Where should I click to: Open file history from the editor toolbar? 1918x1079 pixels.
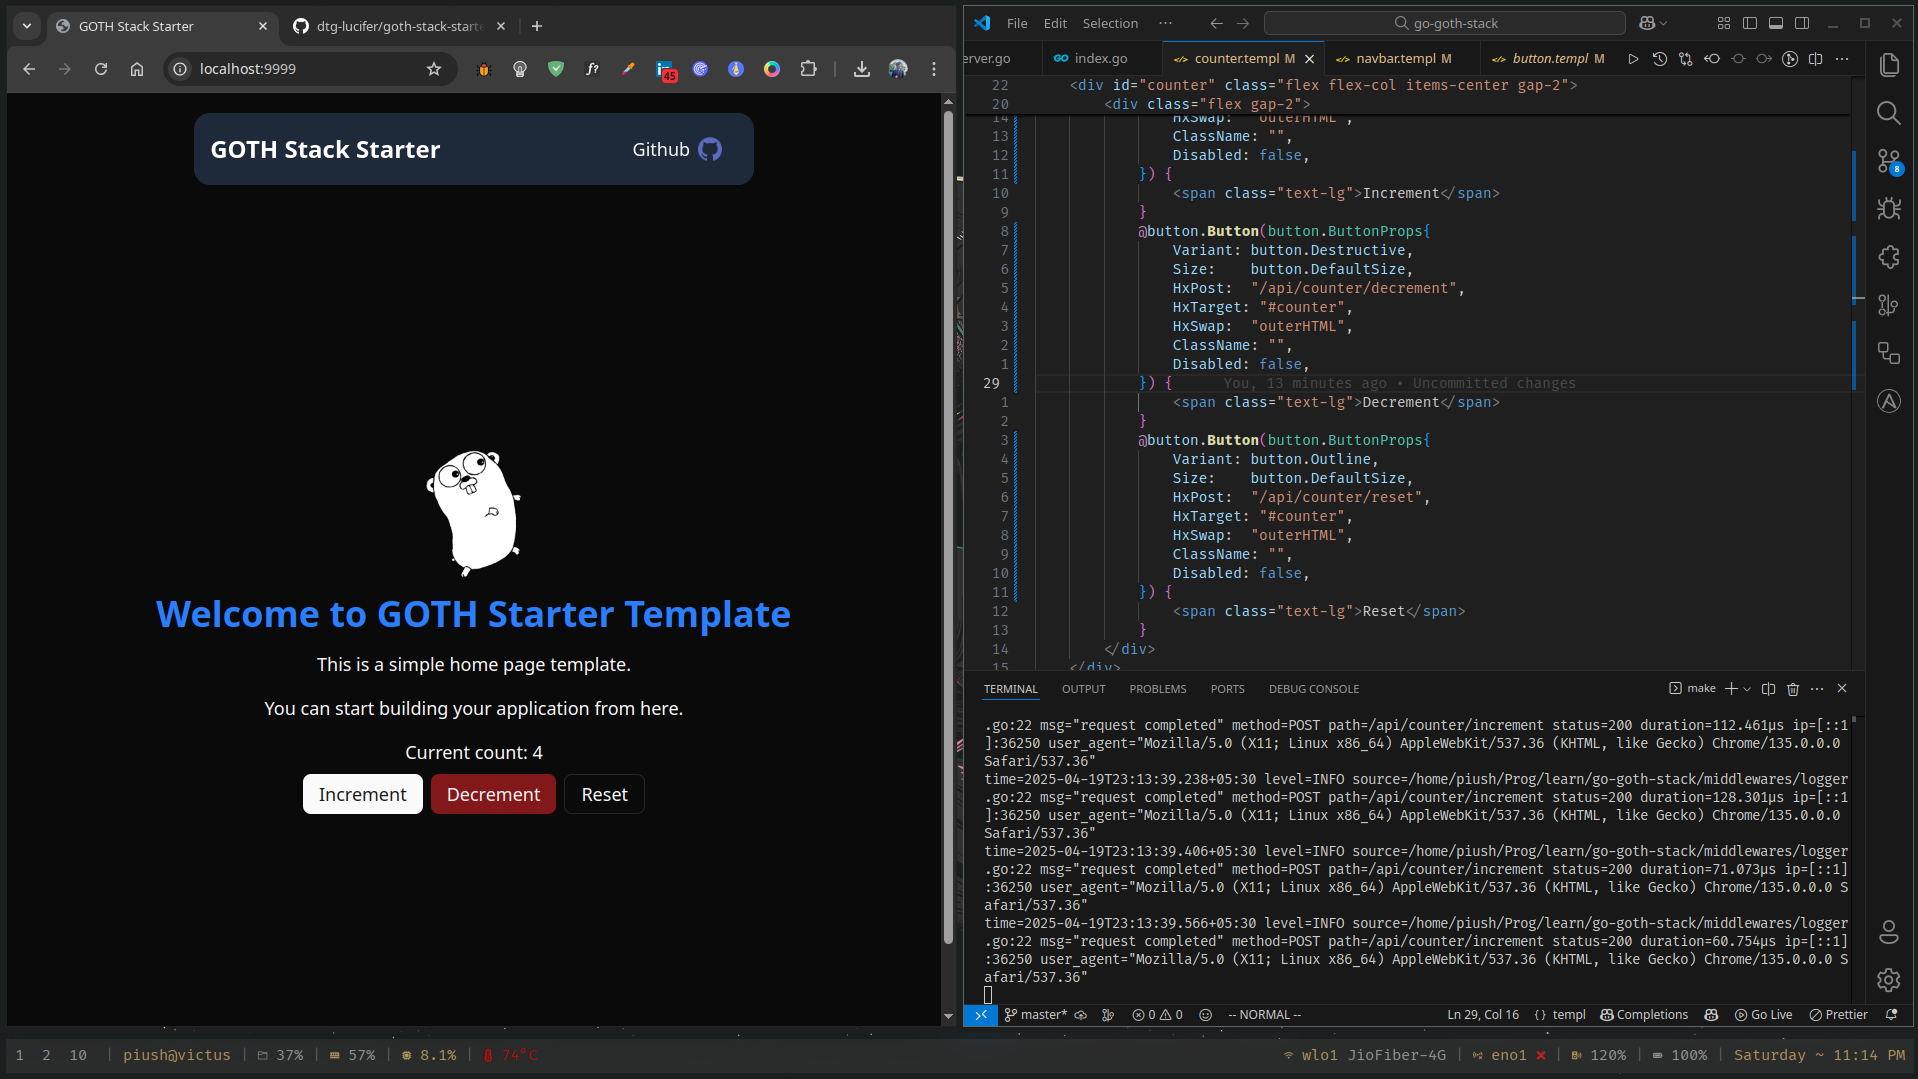[1661, 59]
